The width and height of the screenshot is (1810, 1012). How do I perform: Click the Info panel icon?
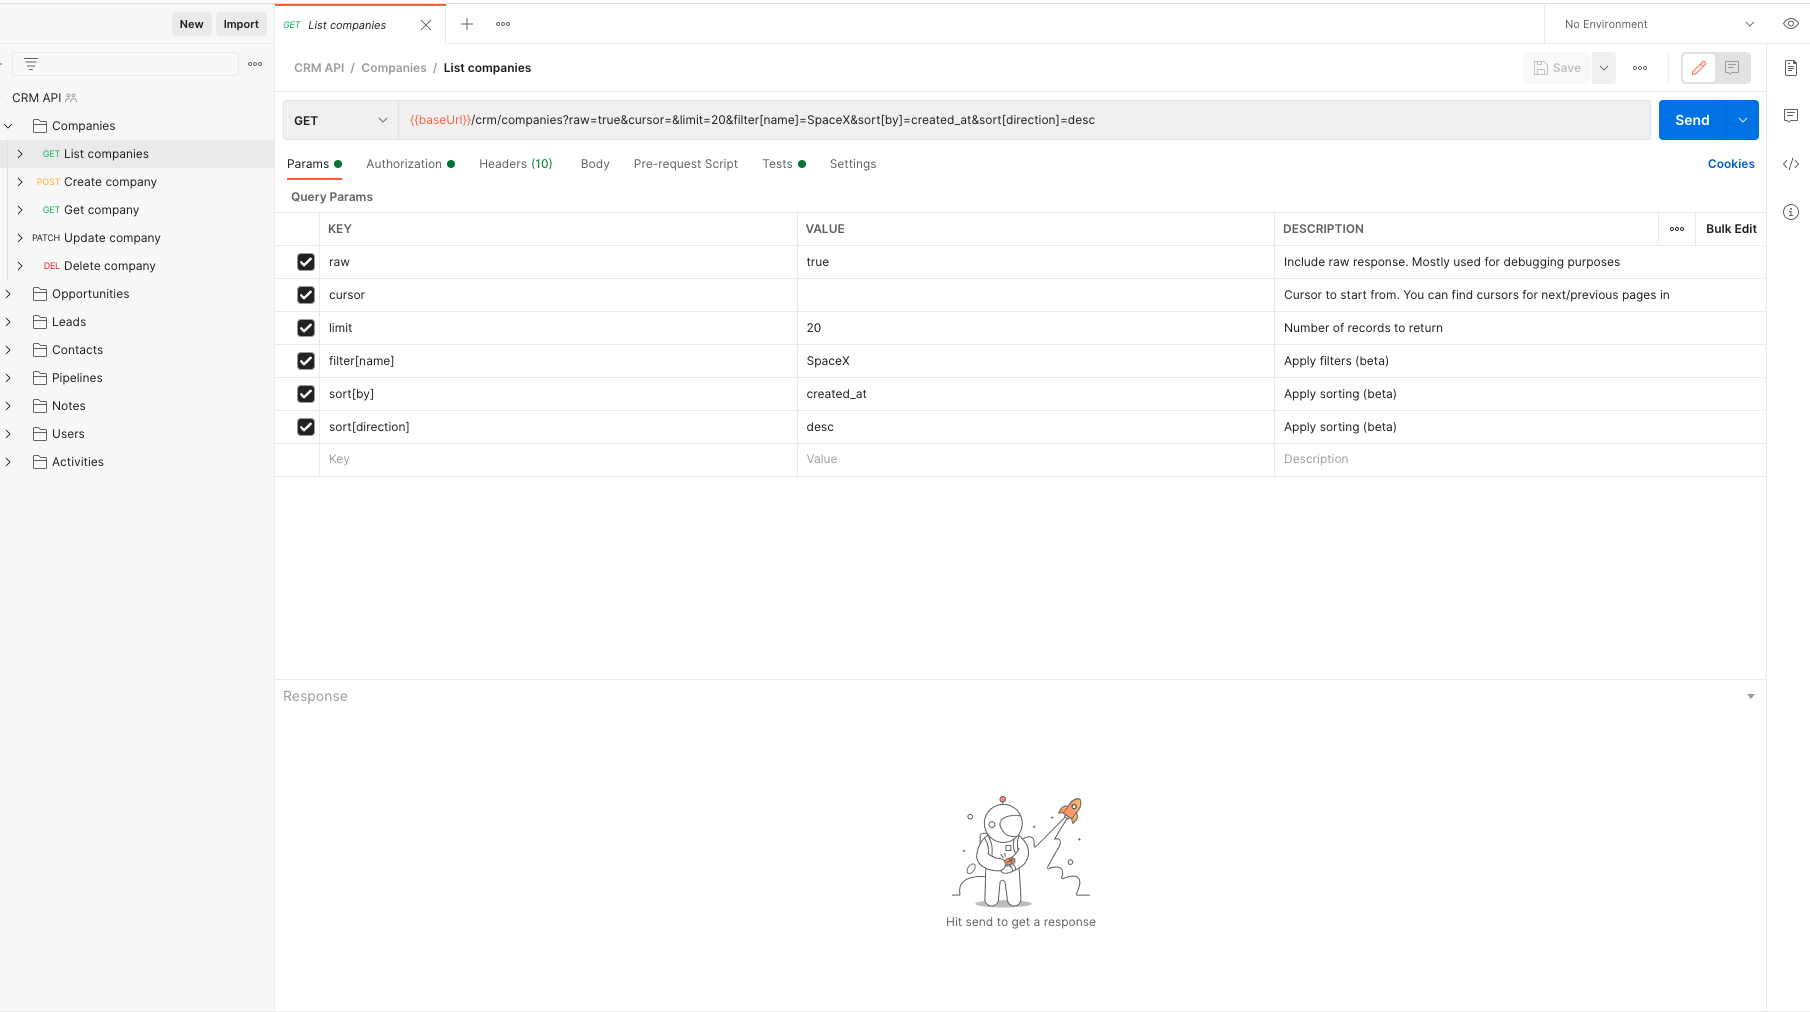[1791, 211]
